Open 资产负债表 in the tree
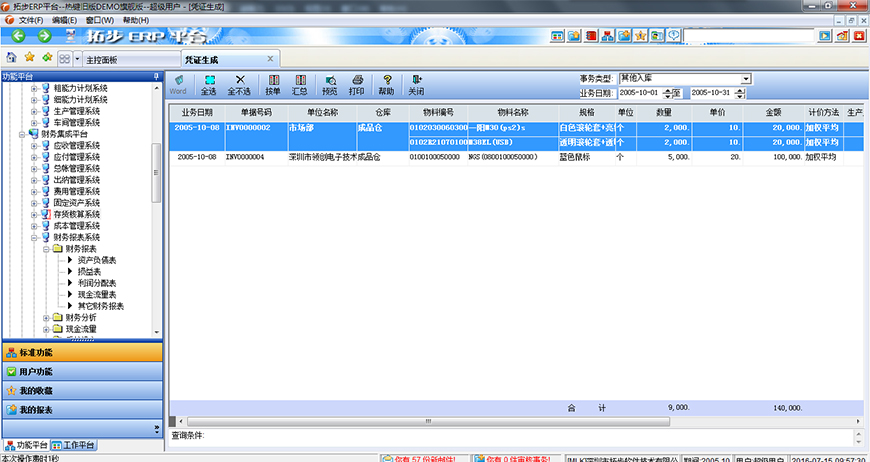 (97, 260)
